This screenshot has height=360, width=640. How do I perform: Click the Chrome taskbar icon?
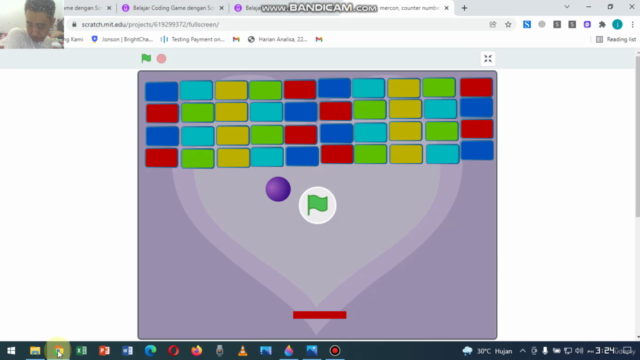(x=58, y=351)
